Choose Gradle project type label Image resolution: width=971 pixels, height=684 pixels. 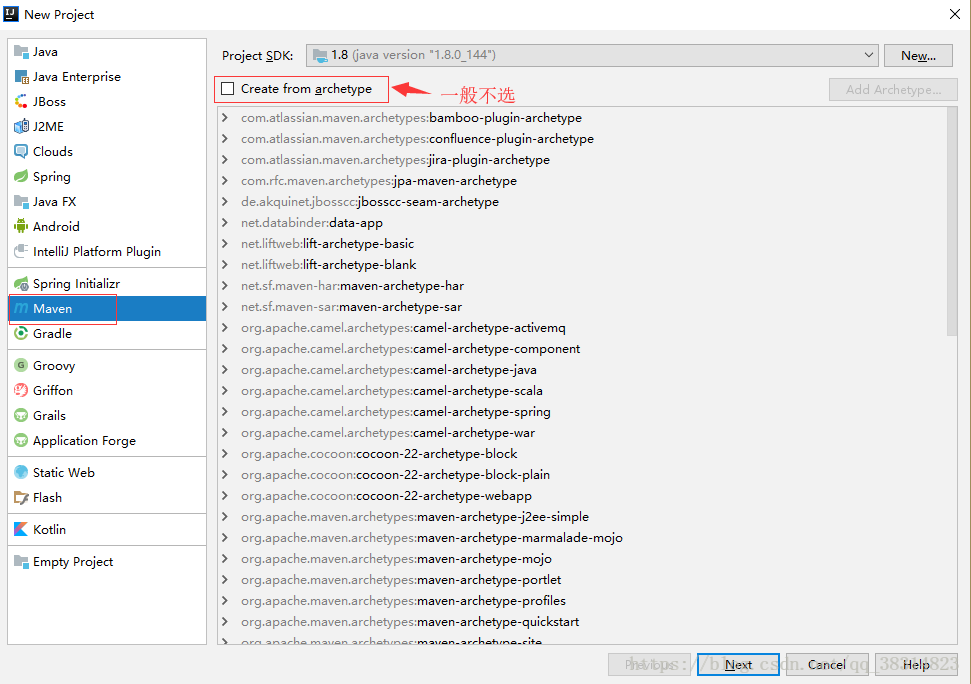[x=53, y=334]
